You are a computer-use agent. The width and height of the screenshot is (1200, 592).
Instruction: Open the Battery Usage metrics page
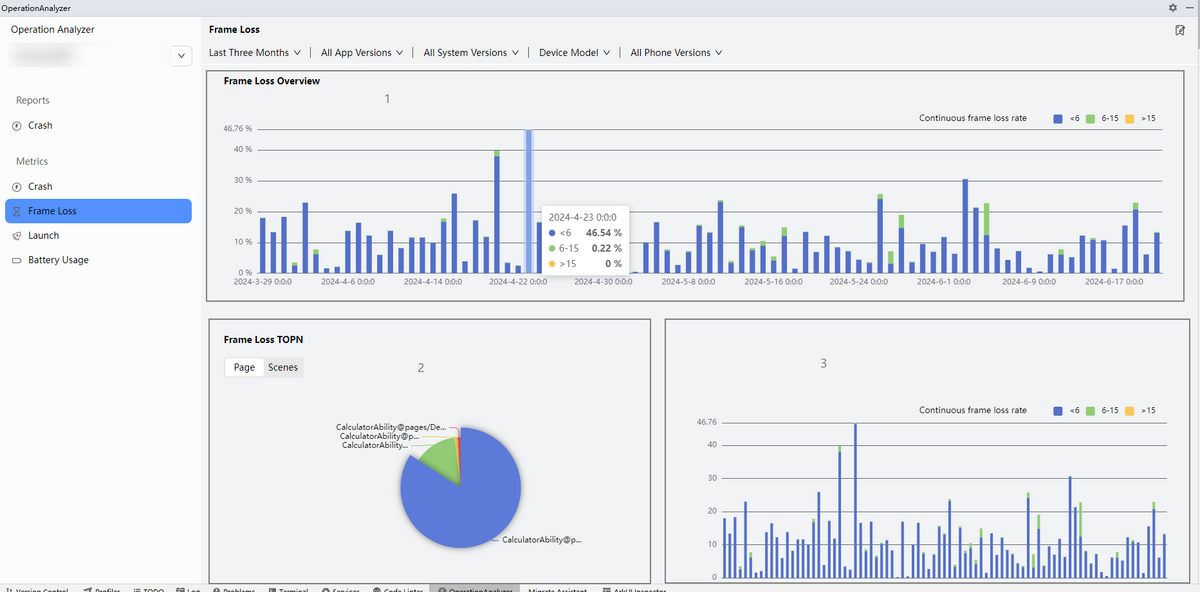tap(58, 260)
